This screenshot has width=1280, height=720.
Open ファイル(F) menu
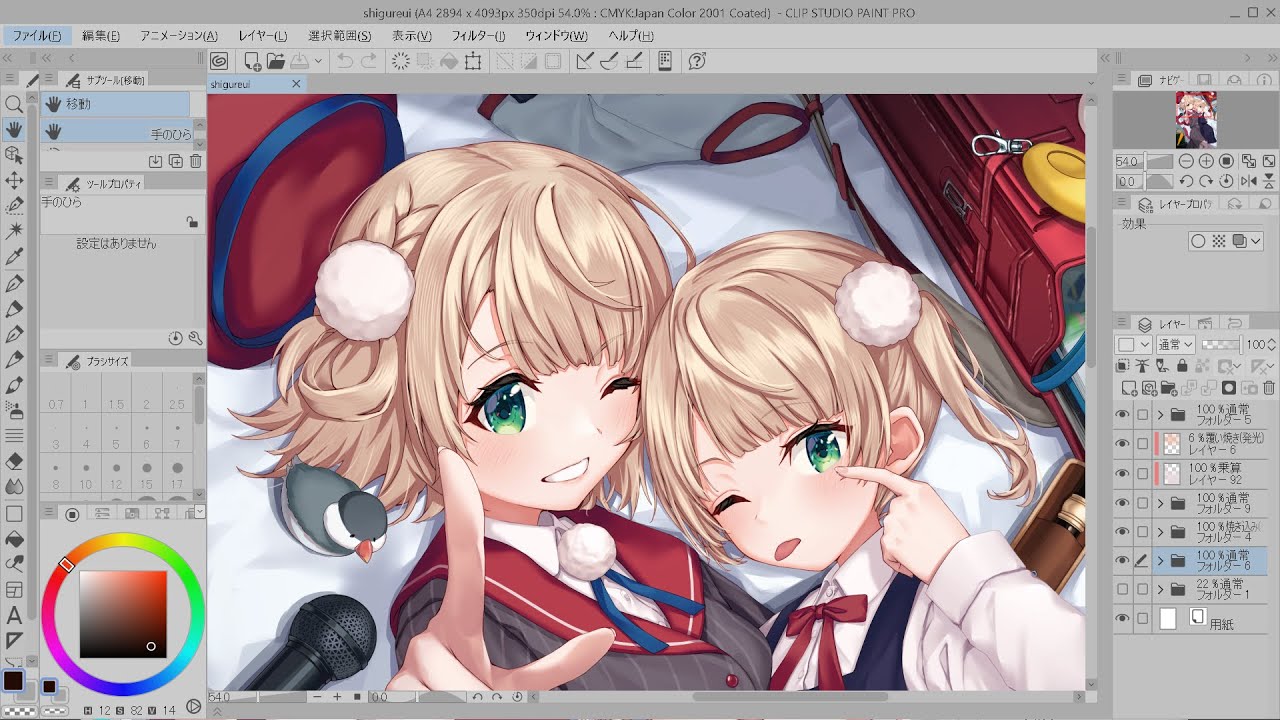point(37,36)
